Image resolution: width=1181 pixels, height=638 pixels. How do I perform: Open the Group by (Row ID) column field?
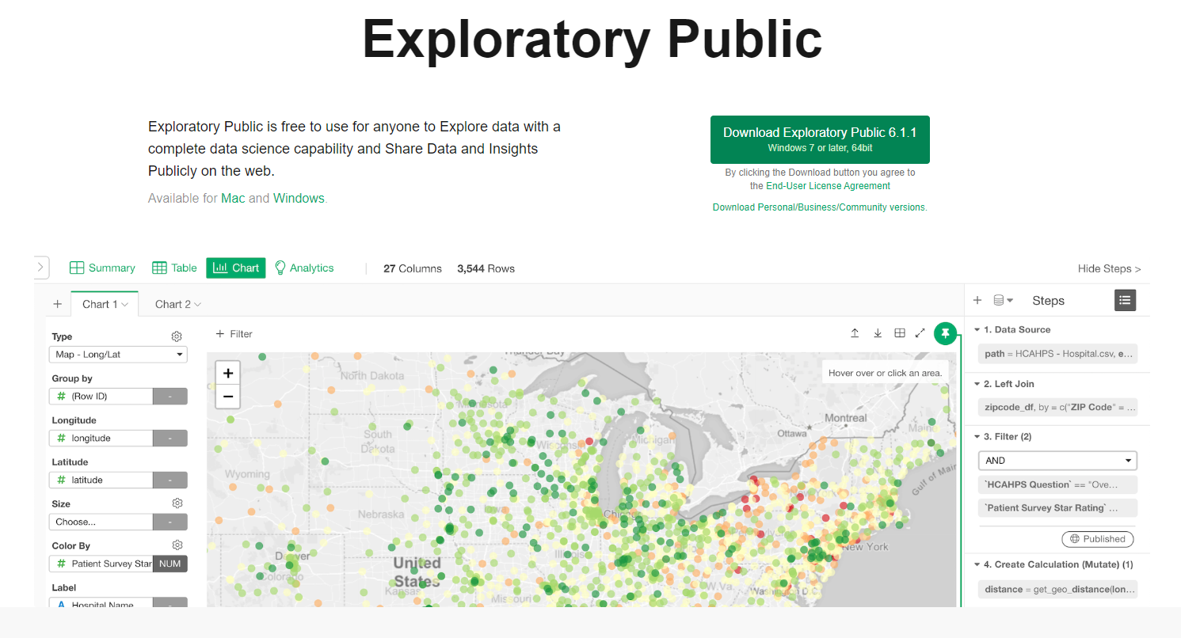click(x=101, y=396)
